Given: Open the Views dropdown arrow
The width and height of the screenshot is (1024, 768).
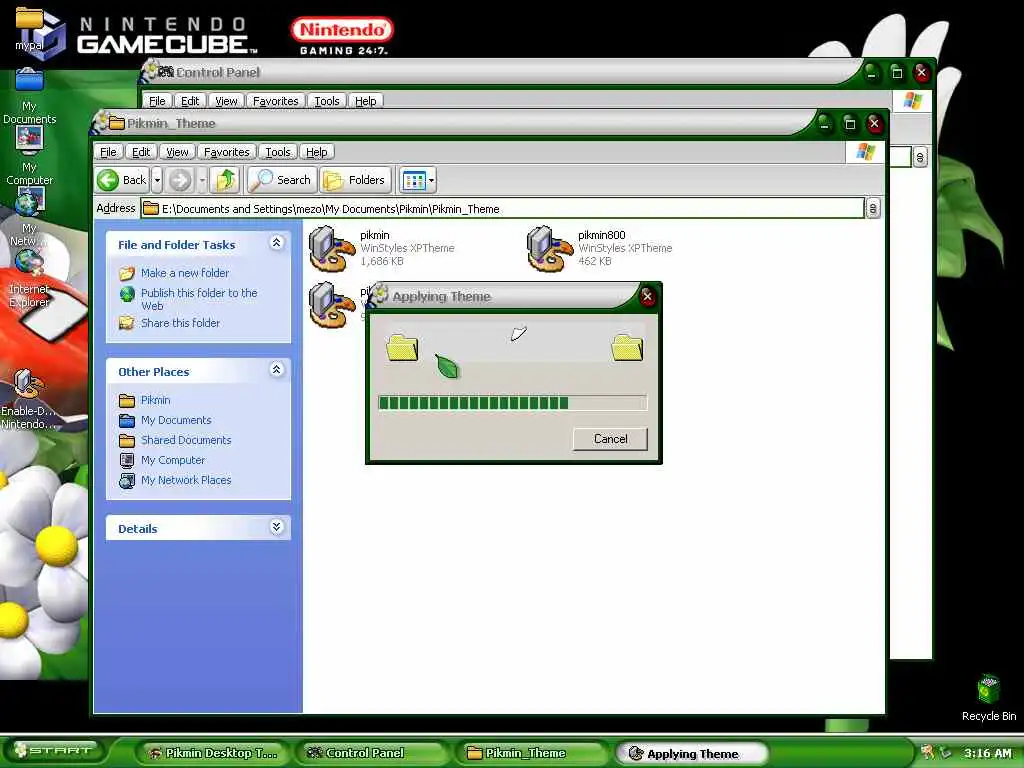Looking at the screenshot, I should 432,180.
